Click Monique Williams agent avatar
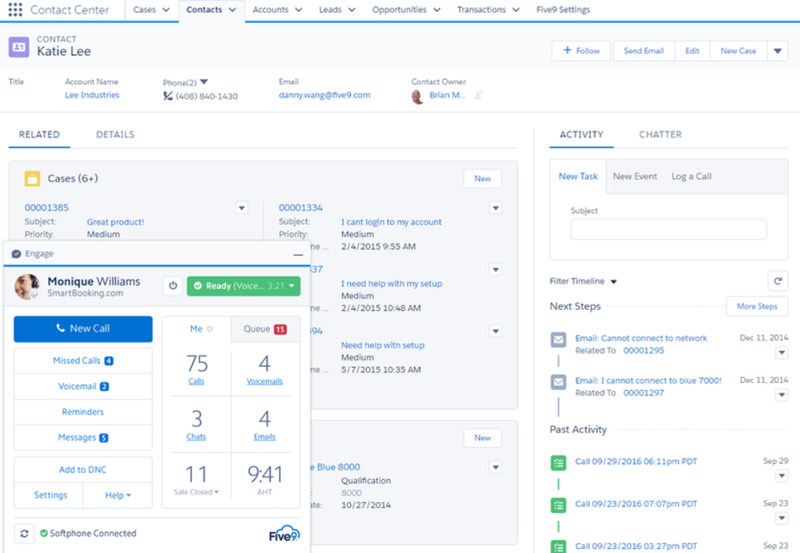The image size is (800, 553). pos(27,287)
